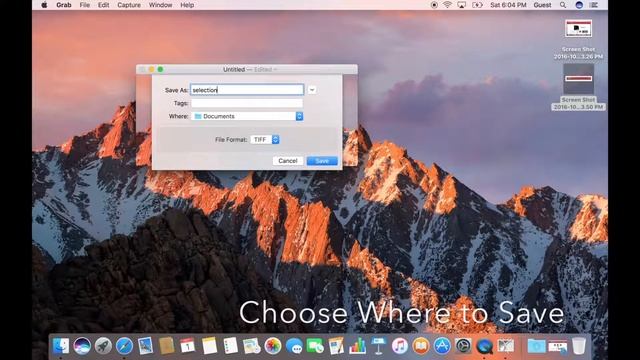Image resolution: width=640 pixels, height=360 pixels.
Task: Open Notification Center icon
Action: 594,5
